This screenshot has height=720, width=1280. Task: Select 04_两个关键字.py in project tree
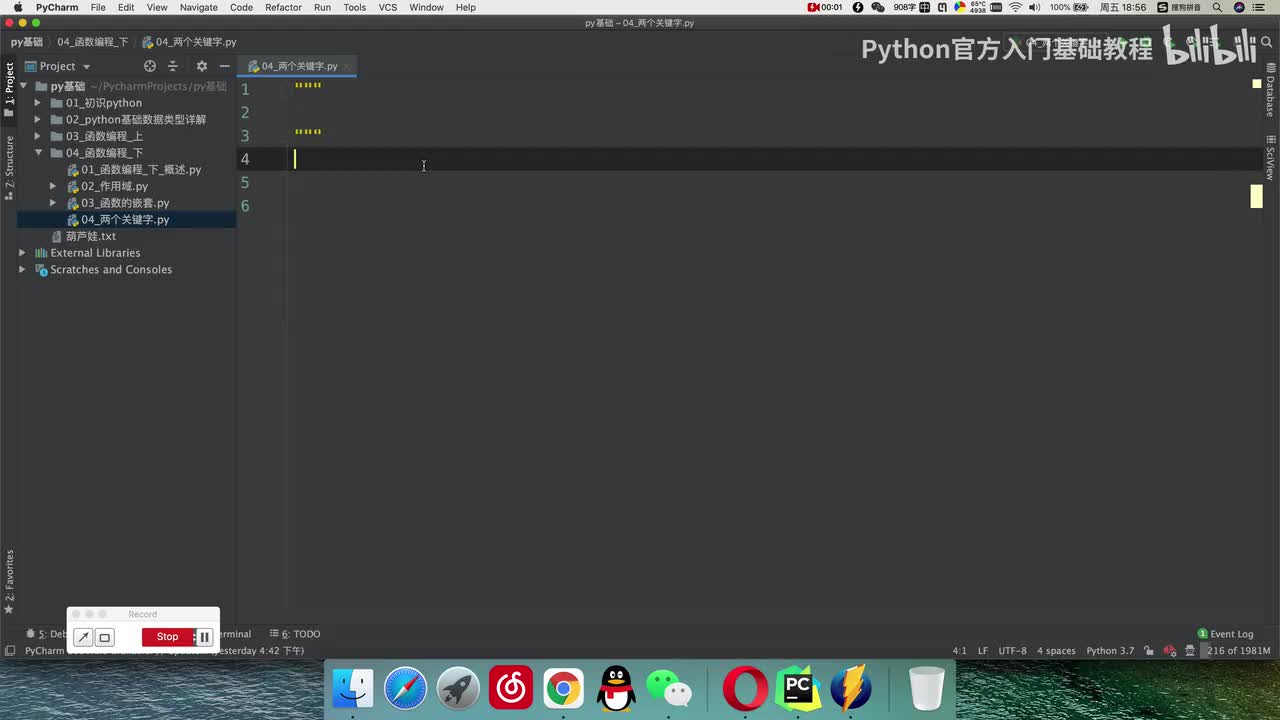coord(125,220)
